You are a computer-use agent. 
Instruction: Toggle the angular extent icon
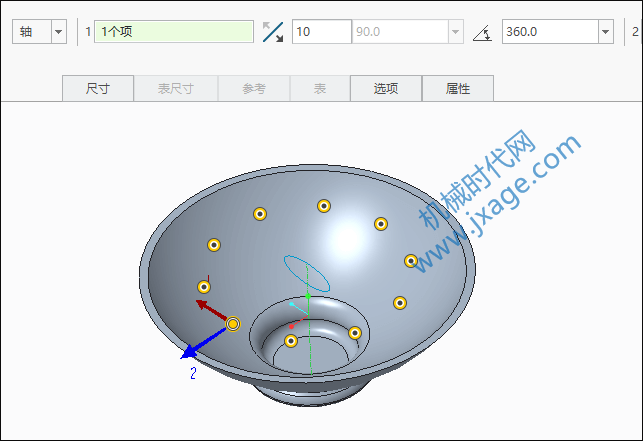tap(483, 32)
